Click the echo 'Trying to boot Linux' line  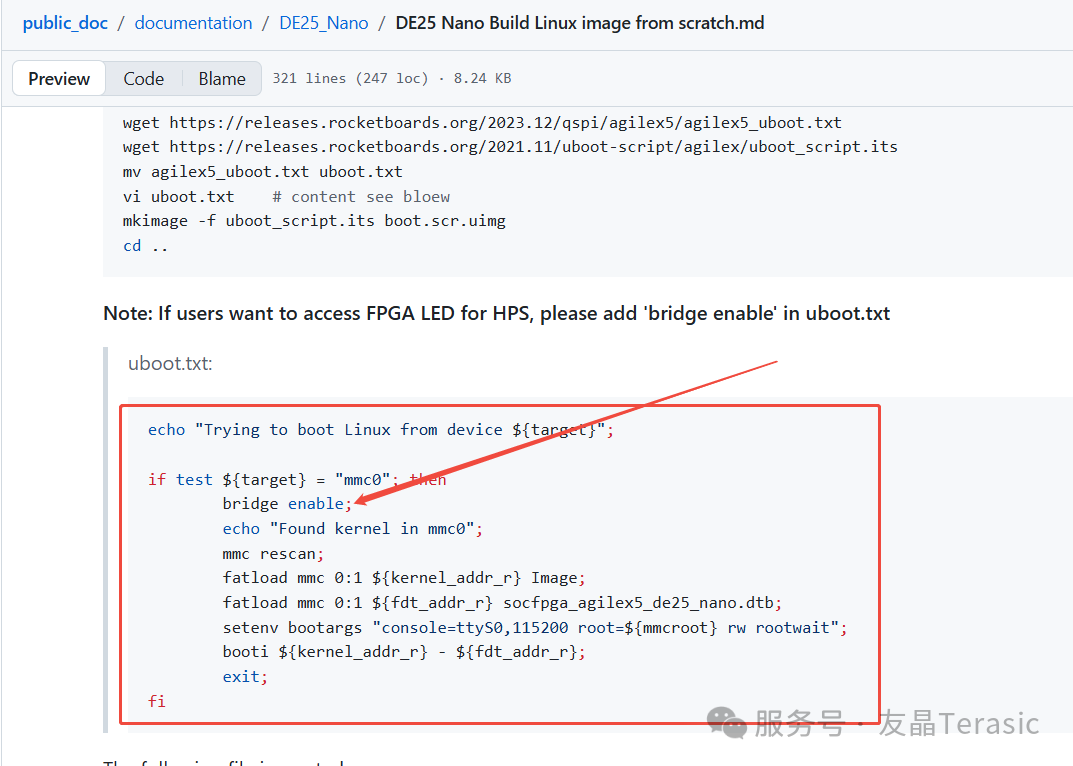380,430
